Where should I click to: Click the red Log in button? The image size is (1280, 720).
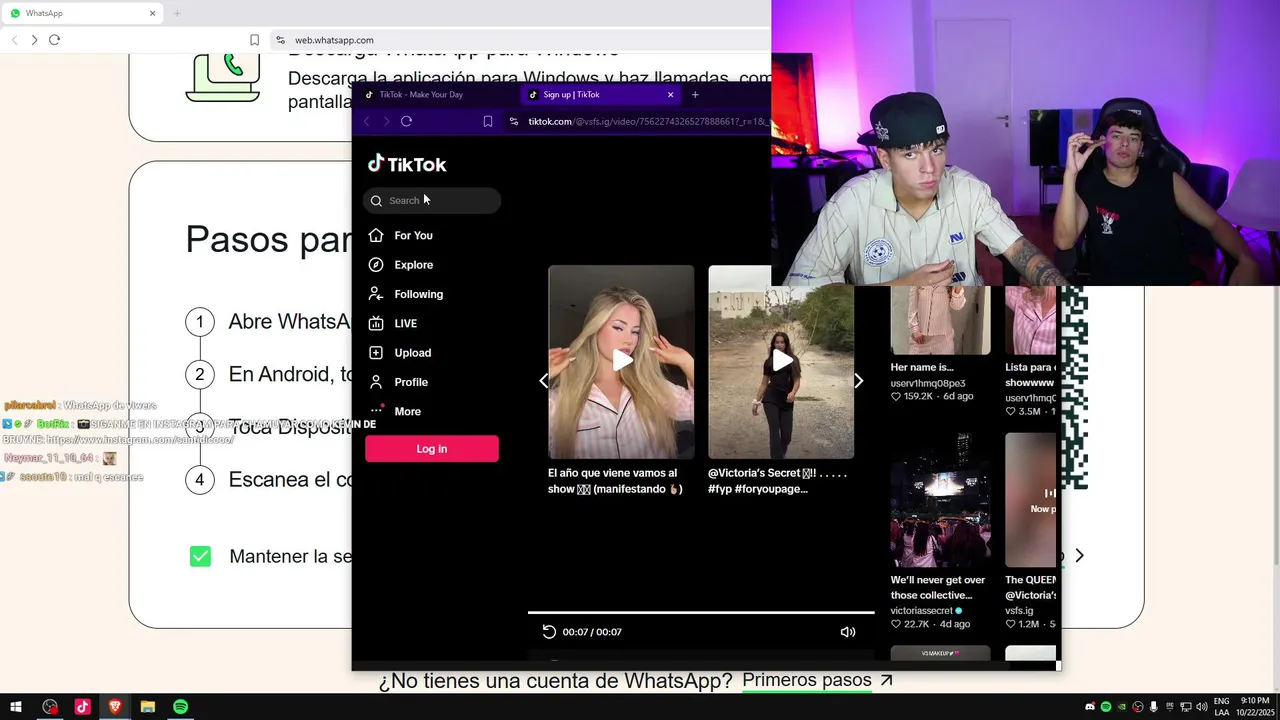pyautogui.click(x=432, y=449)
